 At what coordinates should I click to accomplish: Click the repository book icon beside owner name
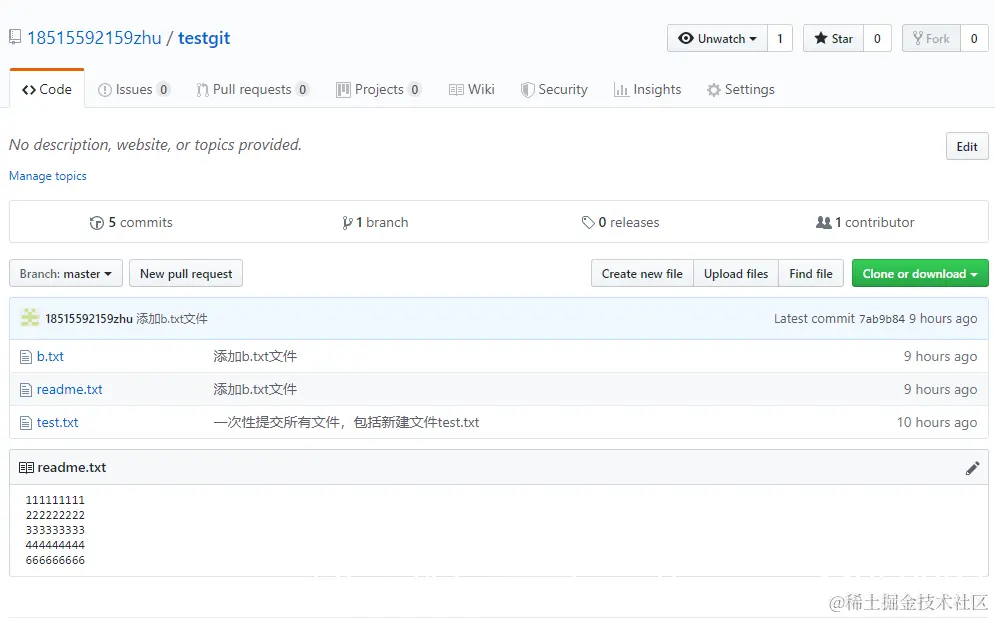[x=15, y=37]
